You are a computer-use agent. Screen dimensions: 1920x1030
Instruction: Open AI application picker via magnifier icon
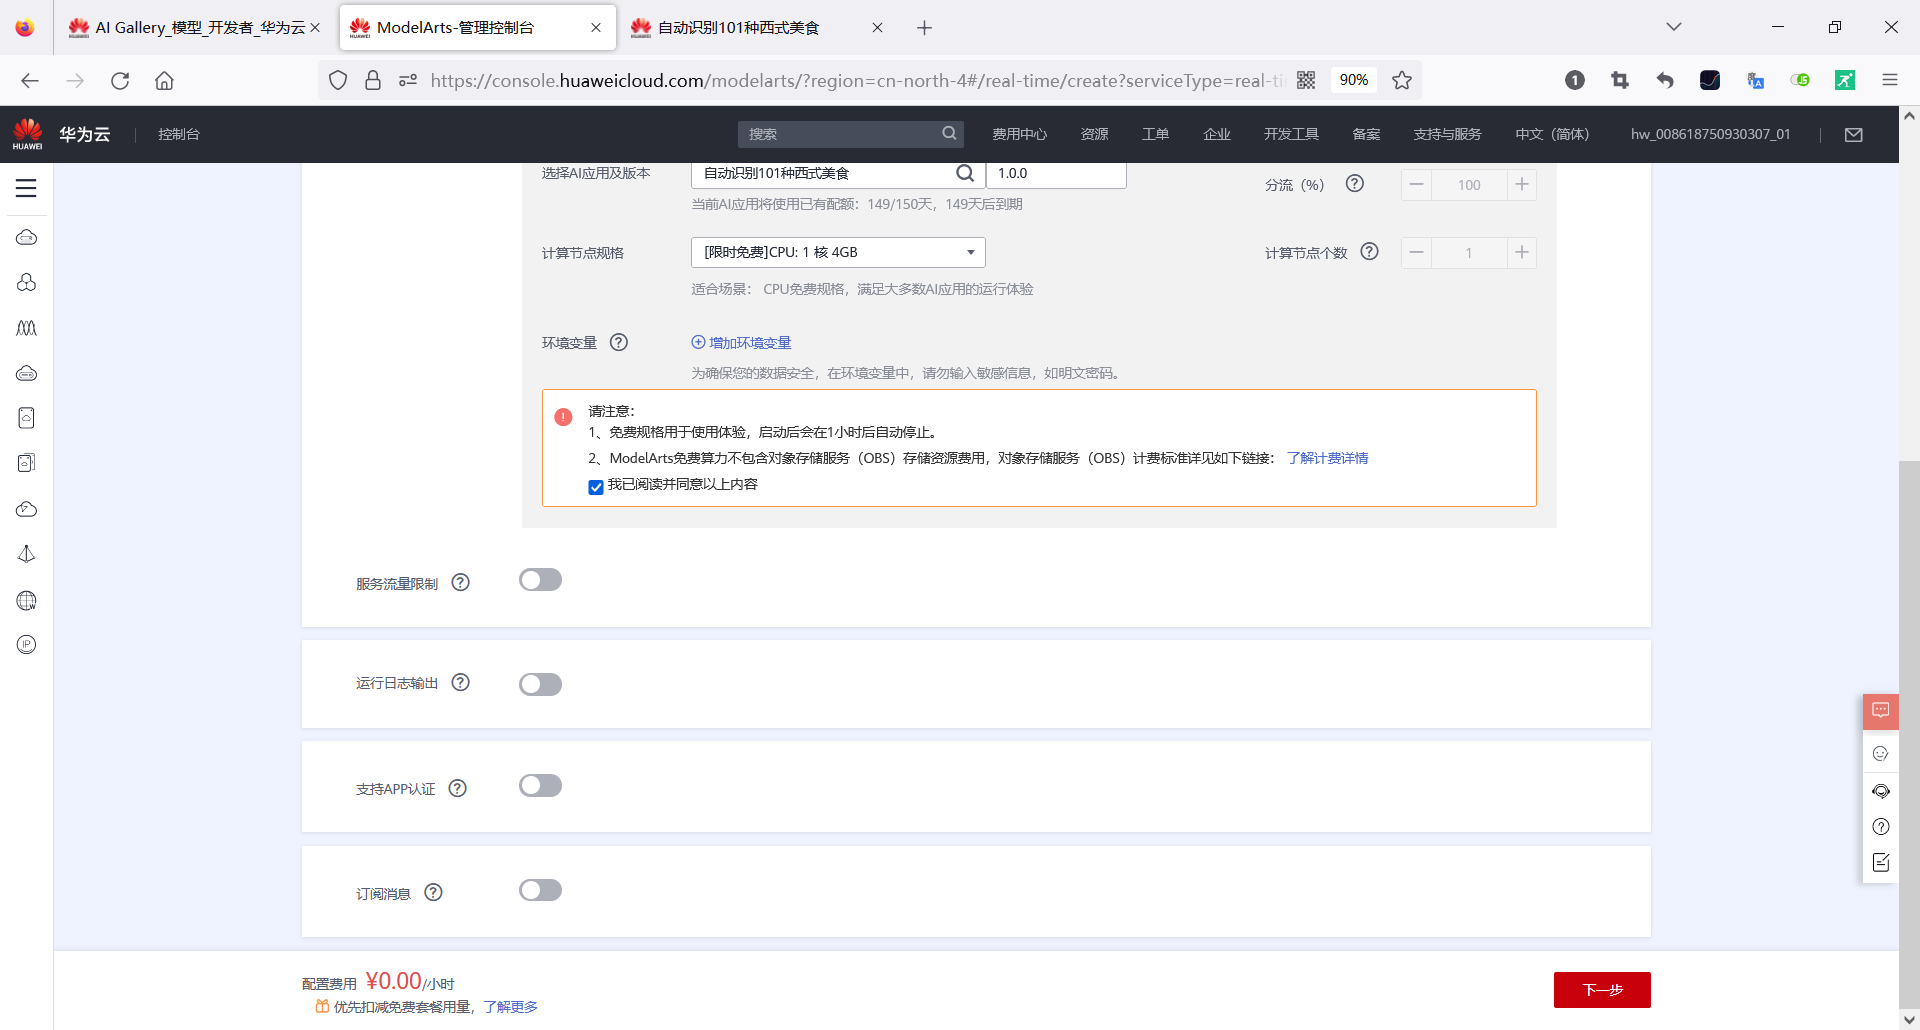964,173
